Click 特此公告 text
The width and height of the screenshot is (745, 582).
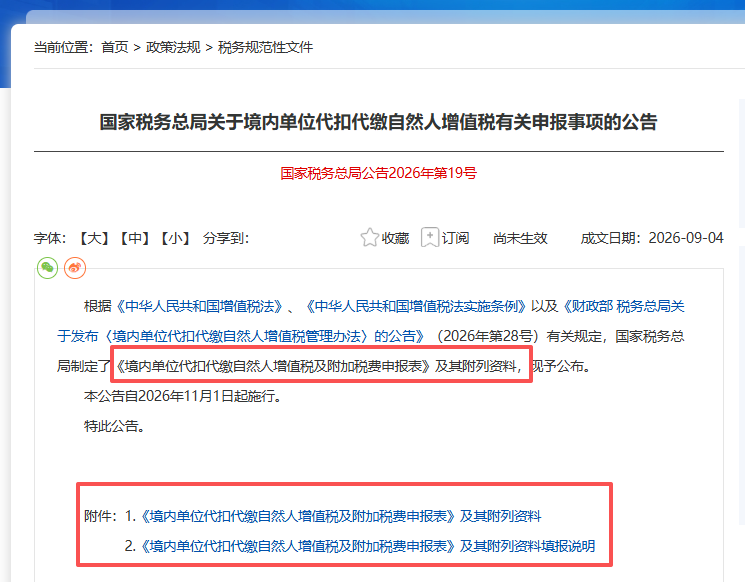pyautogui.click(x=115, y=426)
